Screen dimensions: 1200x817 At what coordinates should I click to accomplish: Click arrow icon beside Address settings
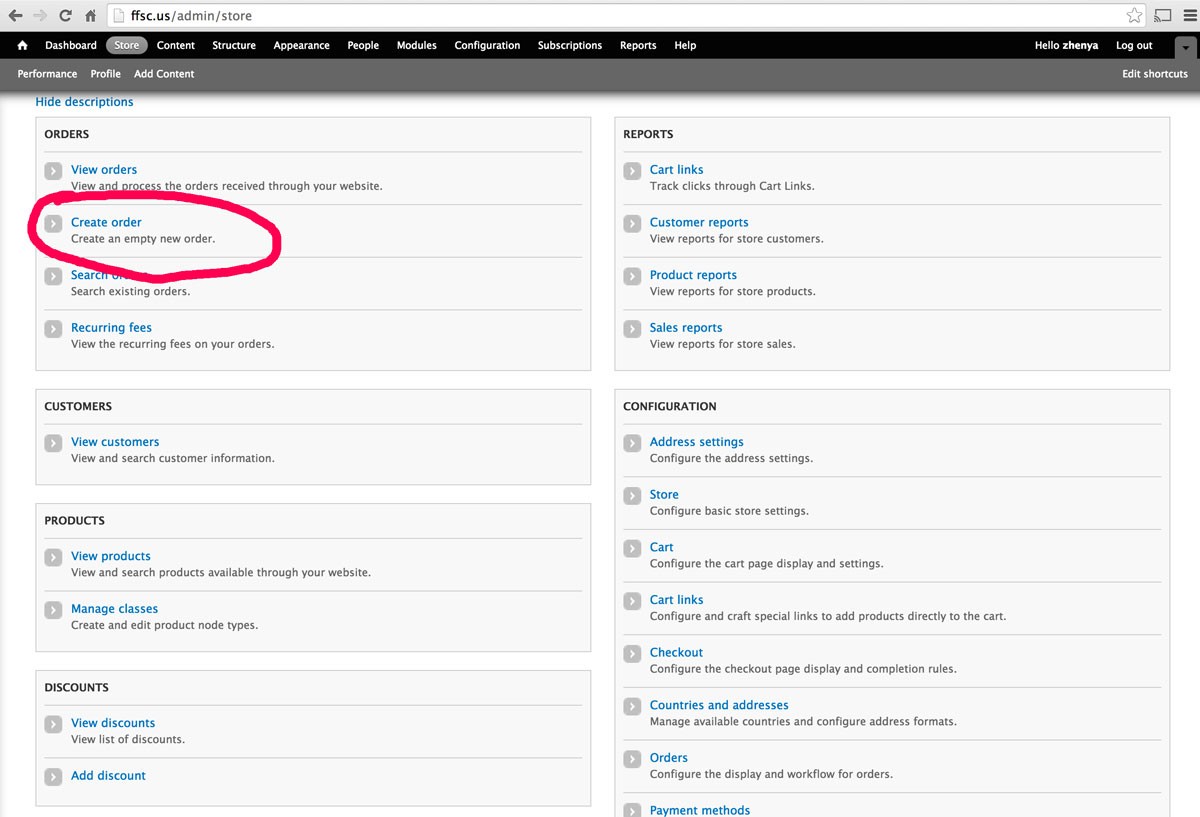(632, 443)
